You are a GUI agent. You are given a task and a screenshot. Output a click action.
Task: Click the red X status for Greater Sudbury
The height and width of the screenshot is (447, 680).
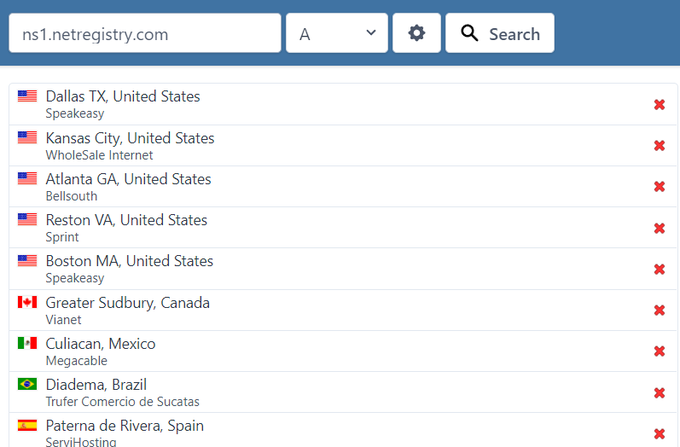point(659,310)
